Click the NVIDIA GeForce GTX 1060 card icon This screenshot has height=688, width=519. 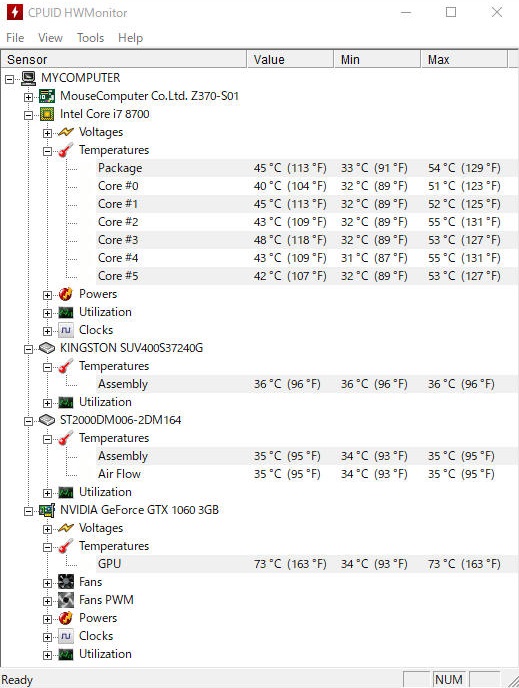(47, 510)
